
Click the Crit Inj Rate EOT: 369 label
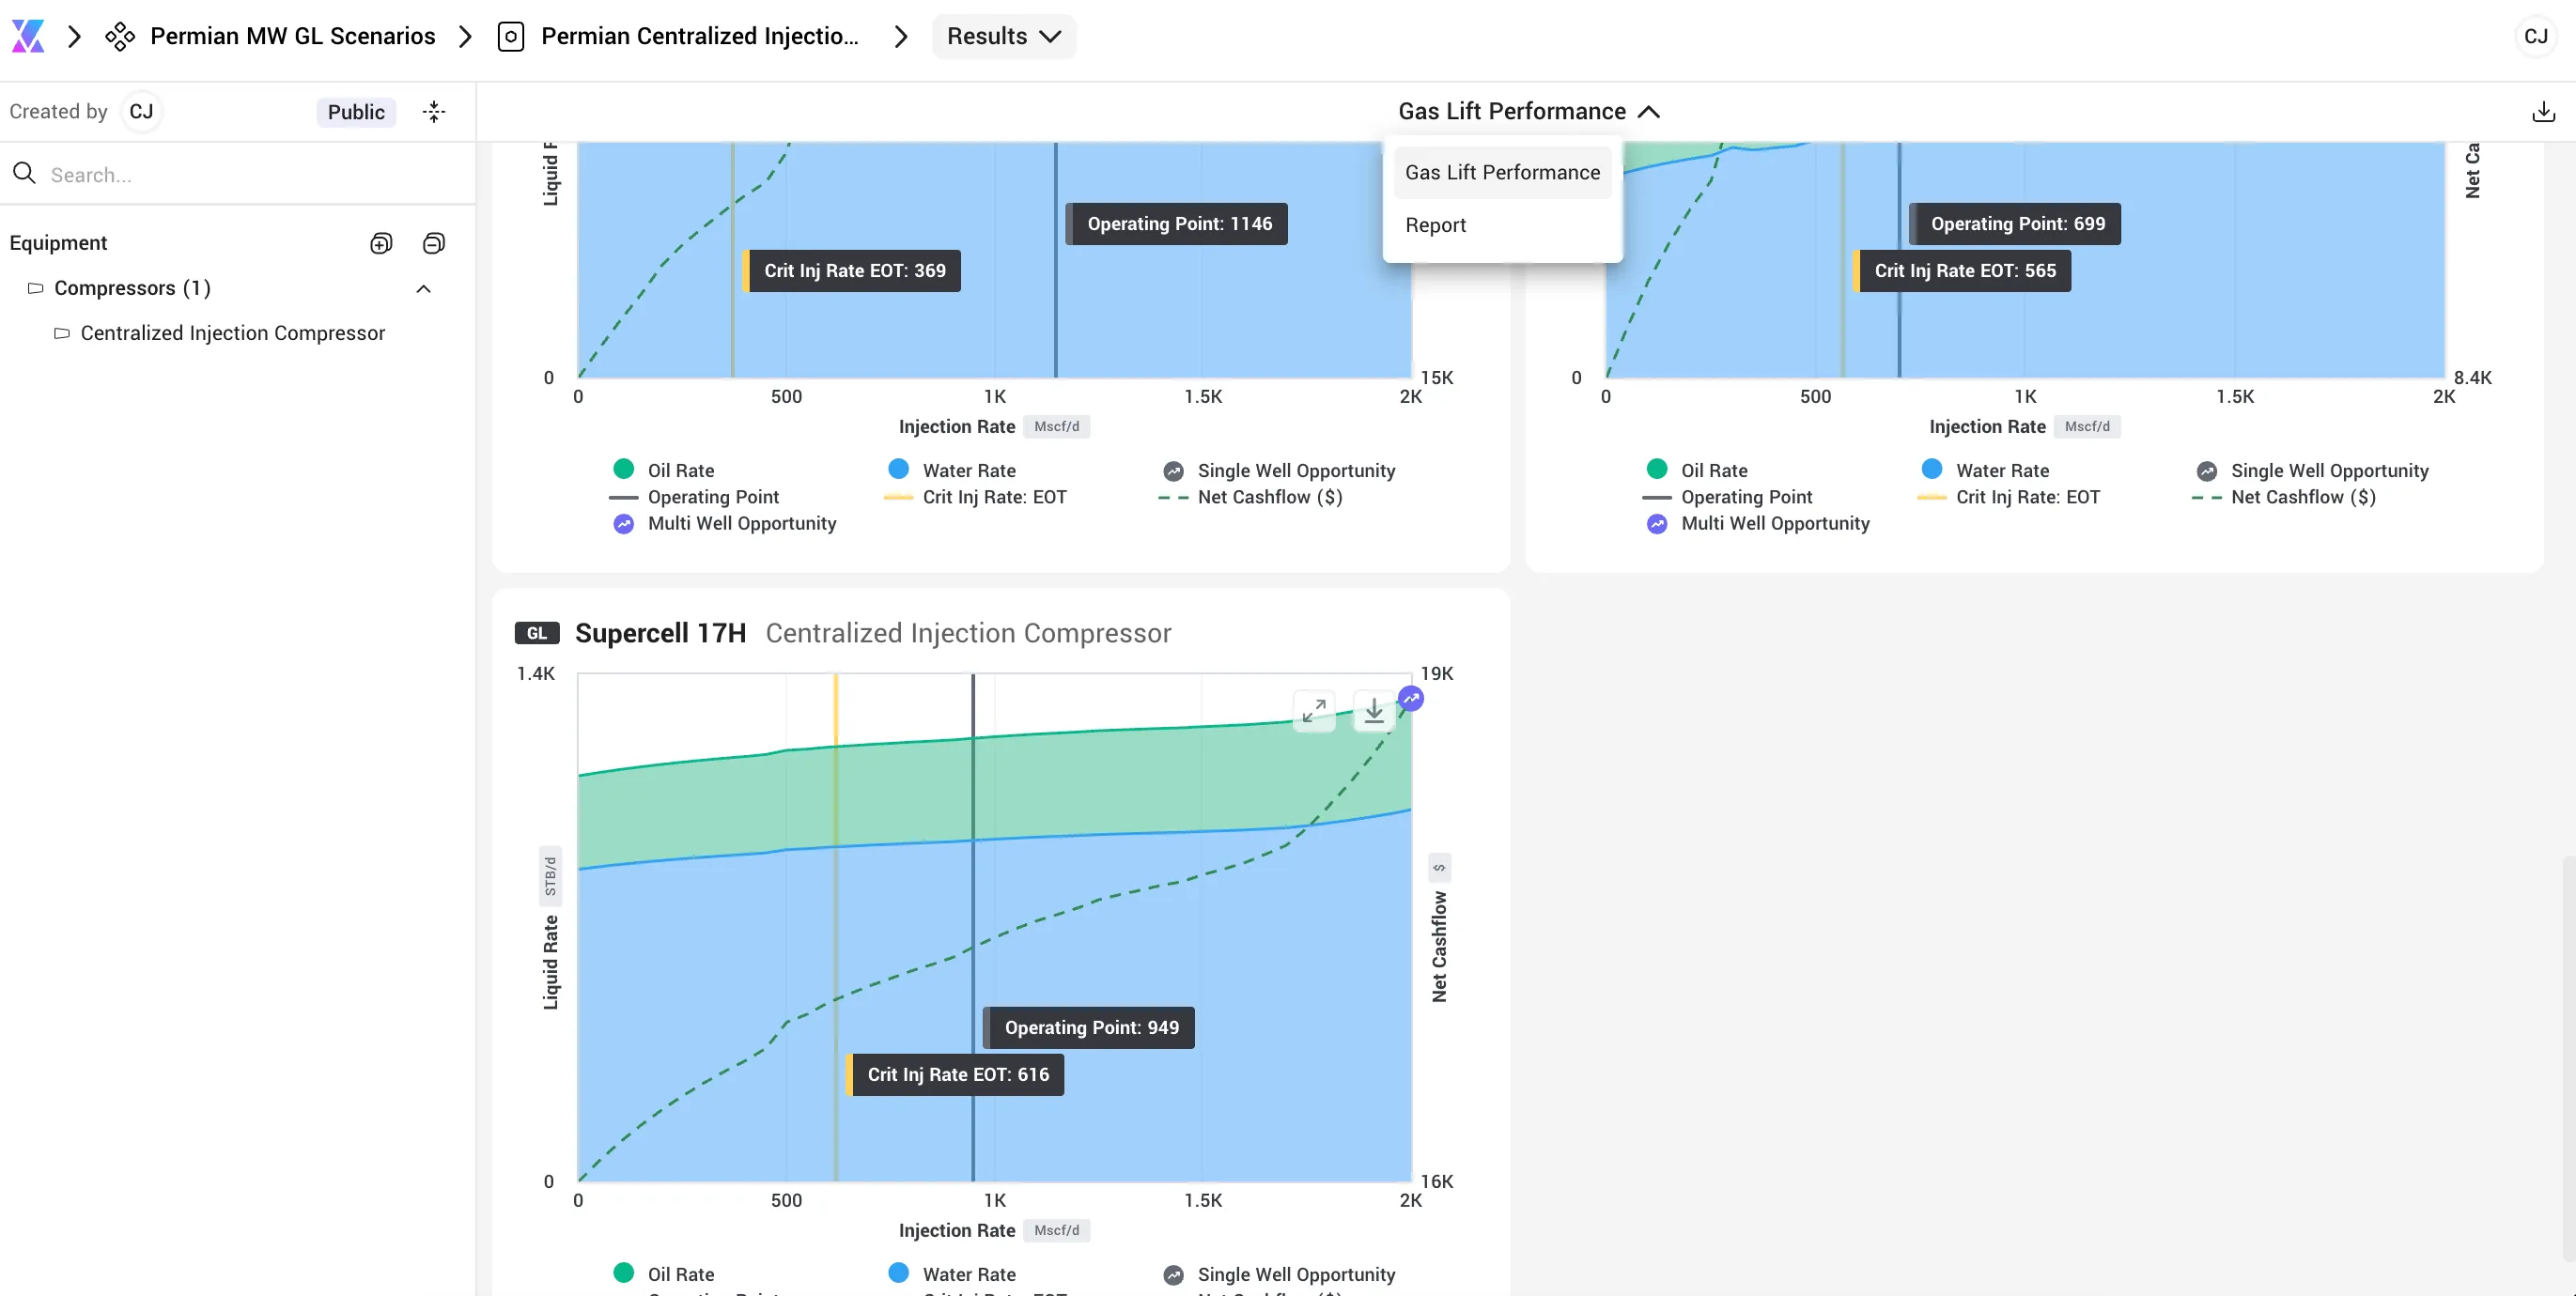[x=852, y=271]
